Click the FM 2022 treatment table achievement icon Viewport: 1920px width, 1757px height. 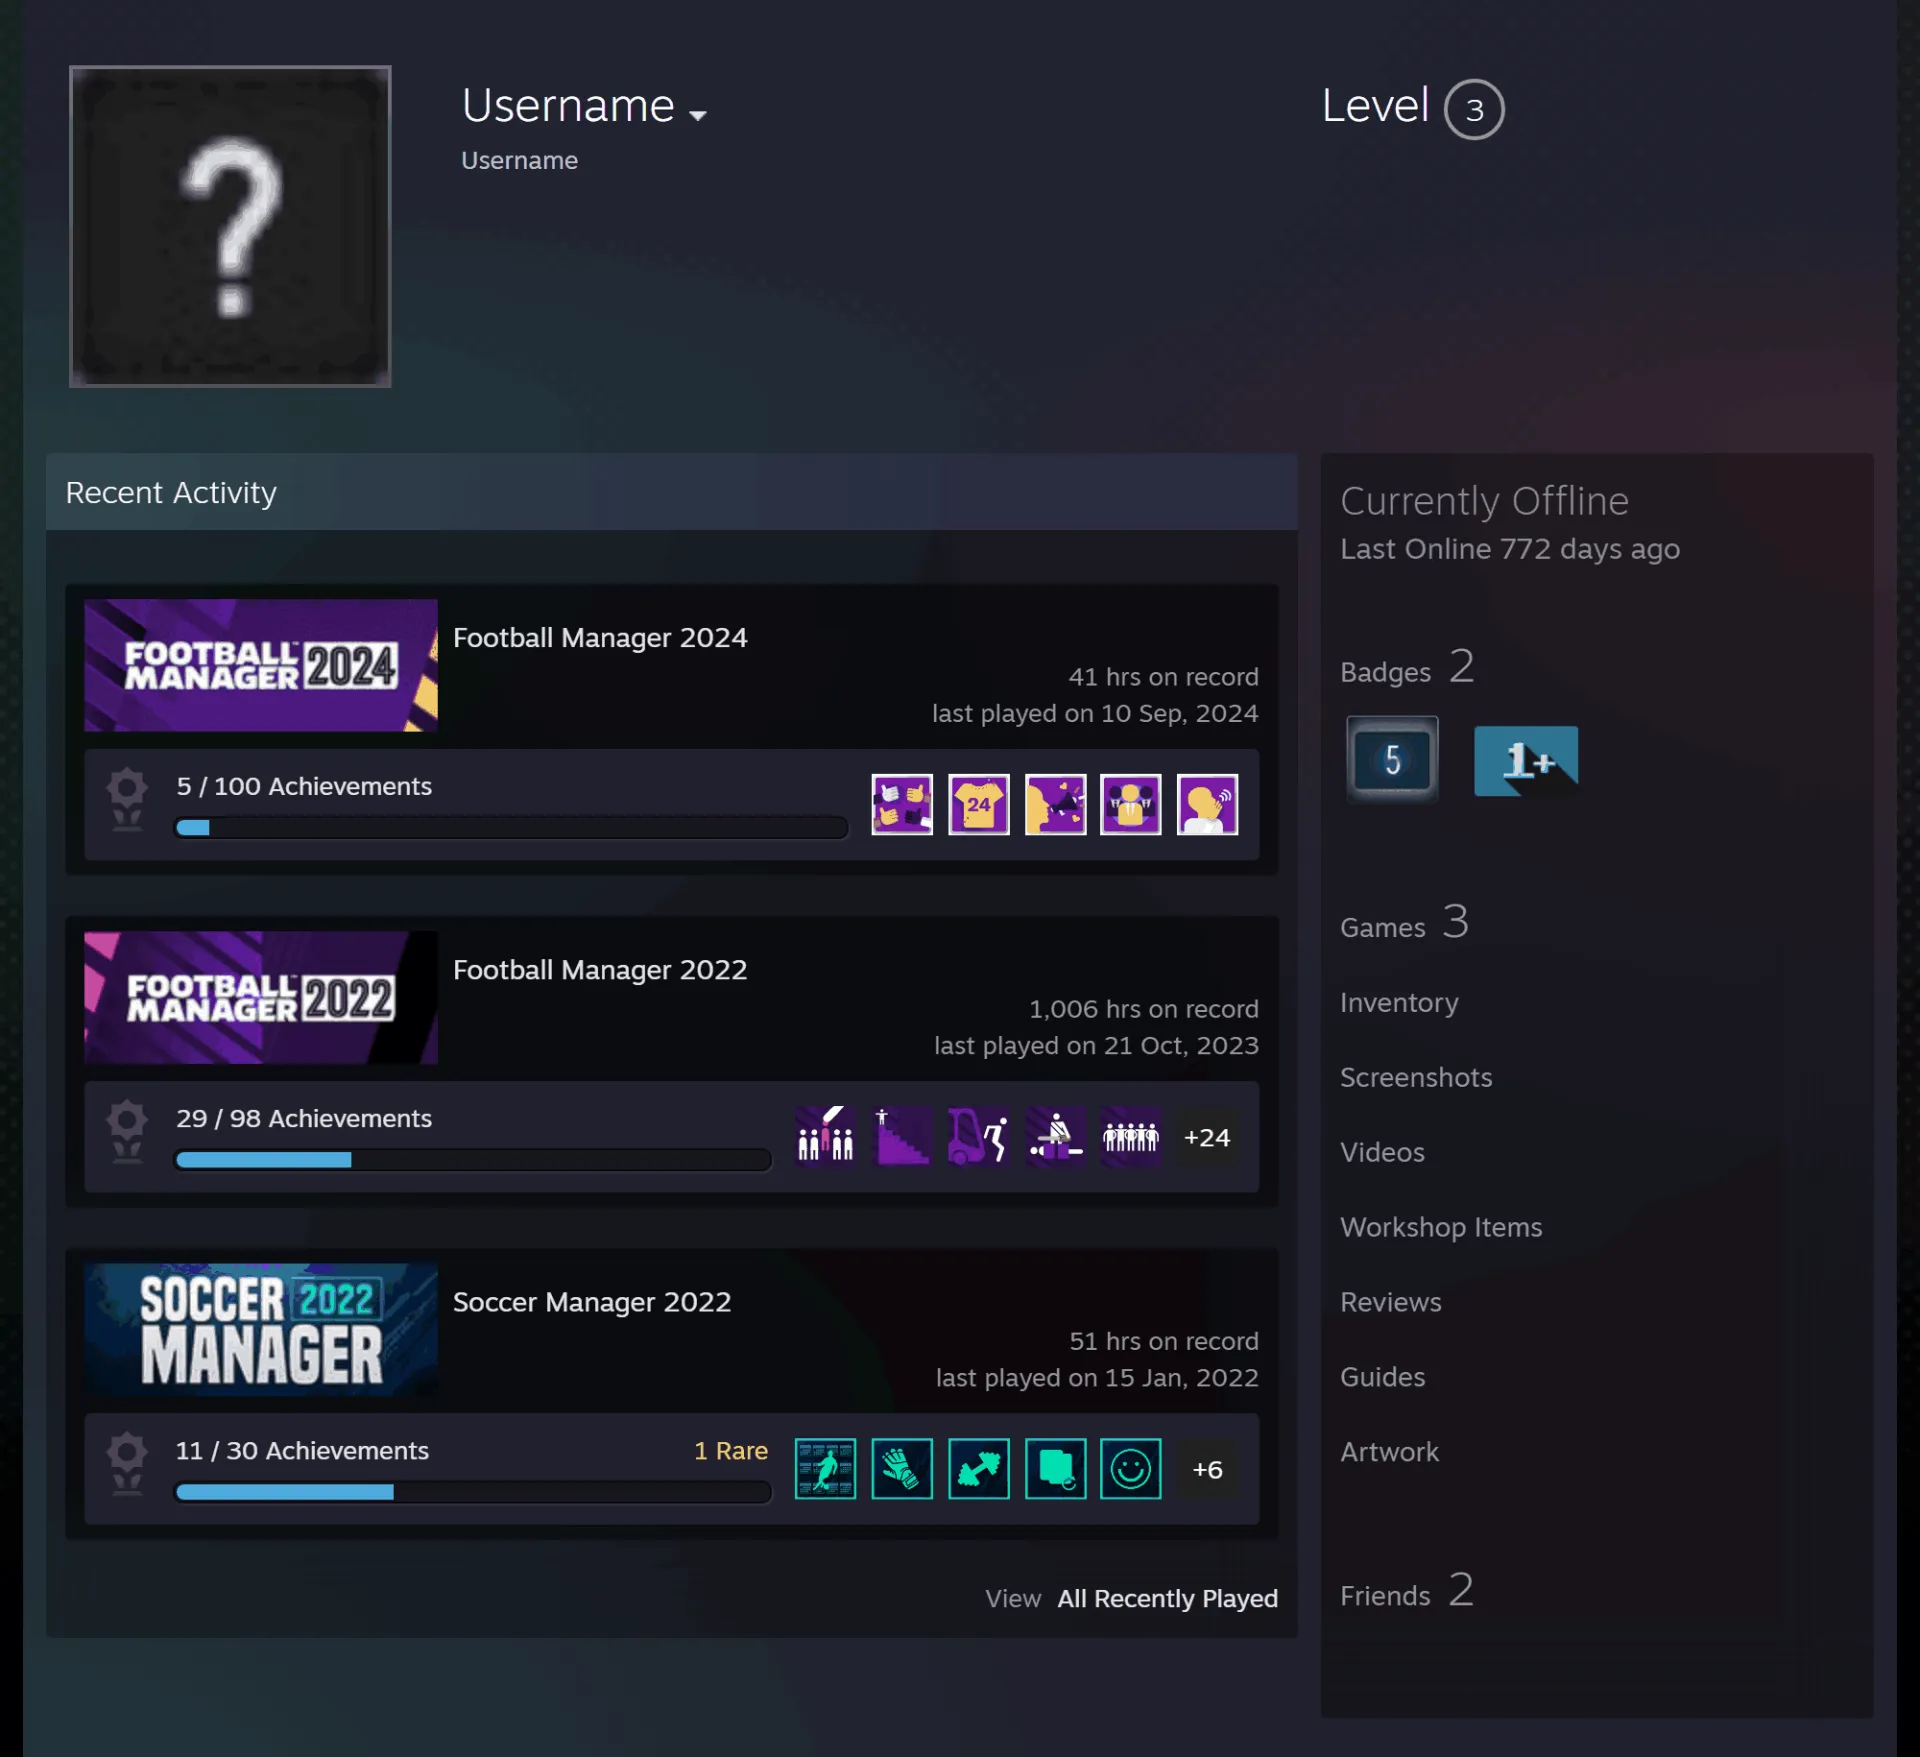tap(1055, 1136)
